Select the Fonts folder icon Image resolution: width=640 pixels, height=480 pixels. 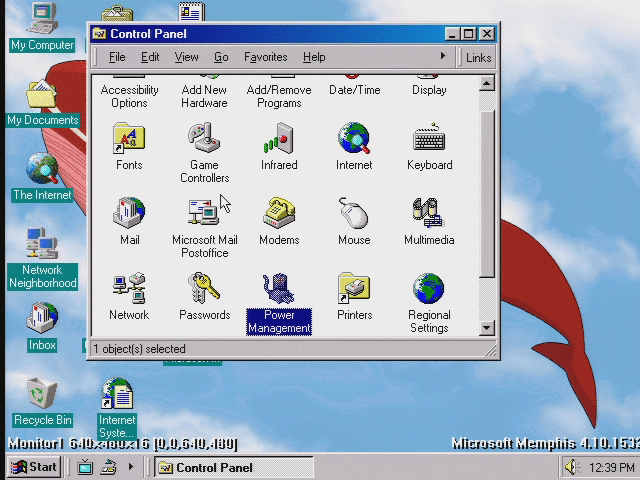tap(129, 138)
